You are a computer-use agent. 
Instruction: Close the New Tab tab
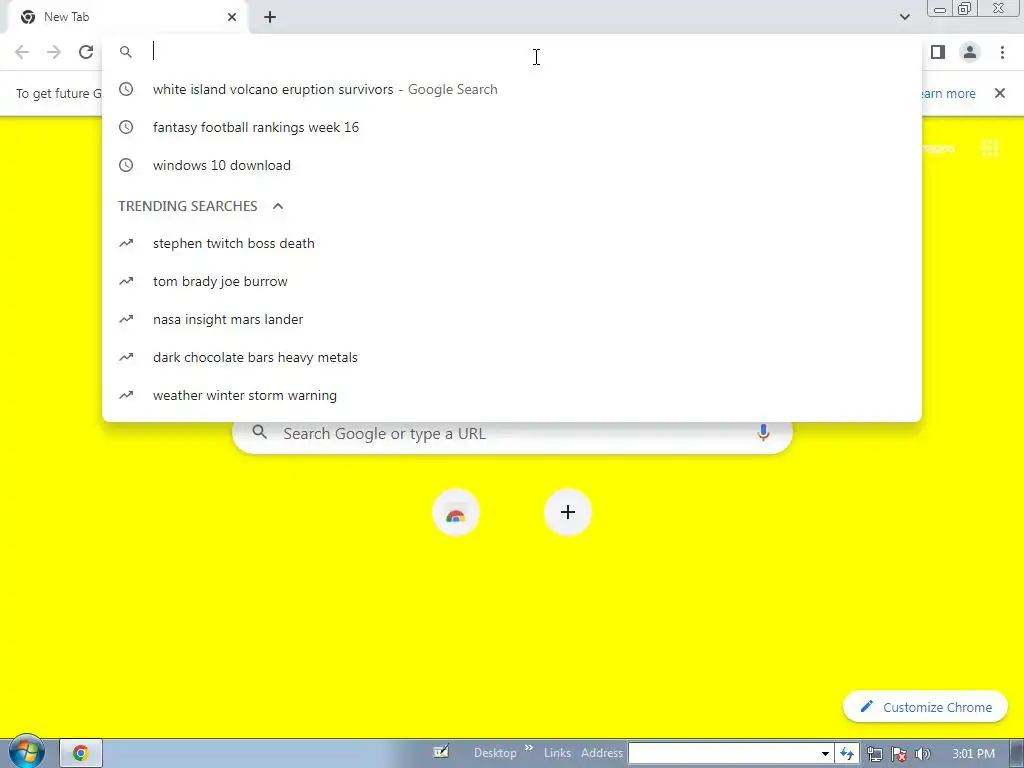click(232, 17)
